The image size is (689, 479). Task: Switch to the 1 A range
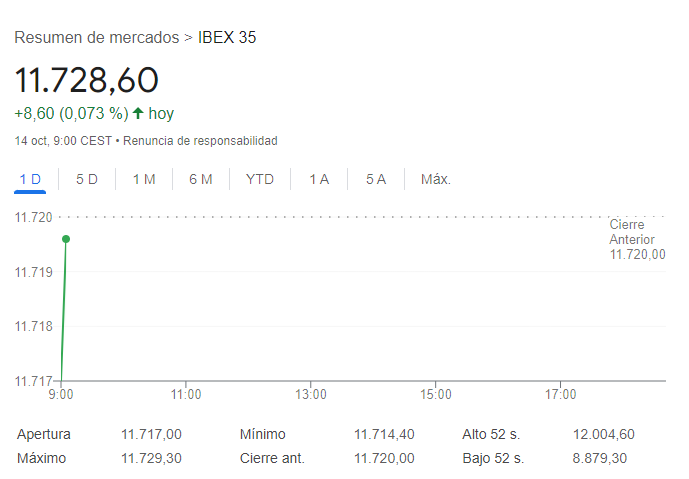pyautogui.click(x=319, y=179)
